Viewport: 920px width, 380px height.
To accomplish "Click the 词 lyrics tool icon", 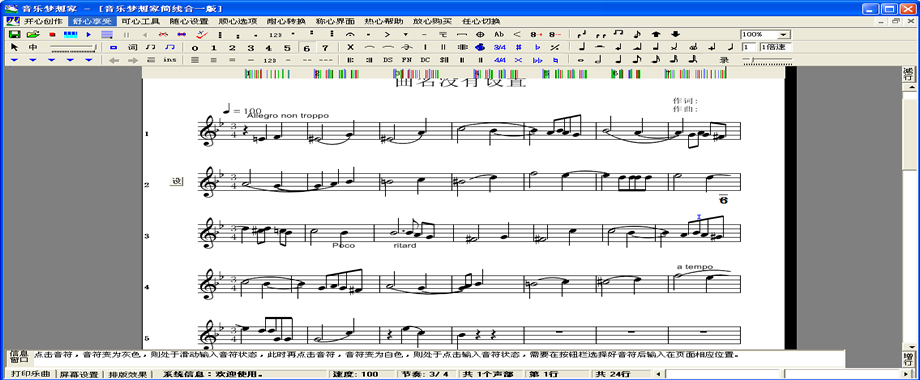I will [133, 48].
